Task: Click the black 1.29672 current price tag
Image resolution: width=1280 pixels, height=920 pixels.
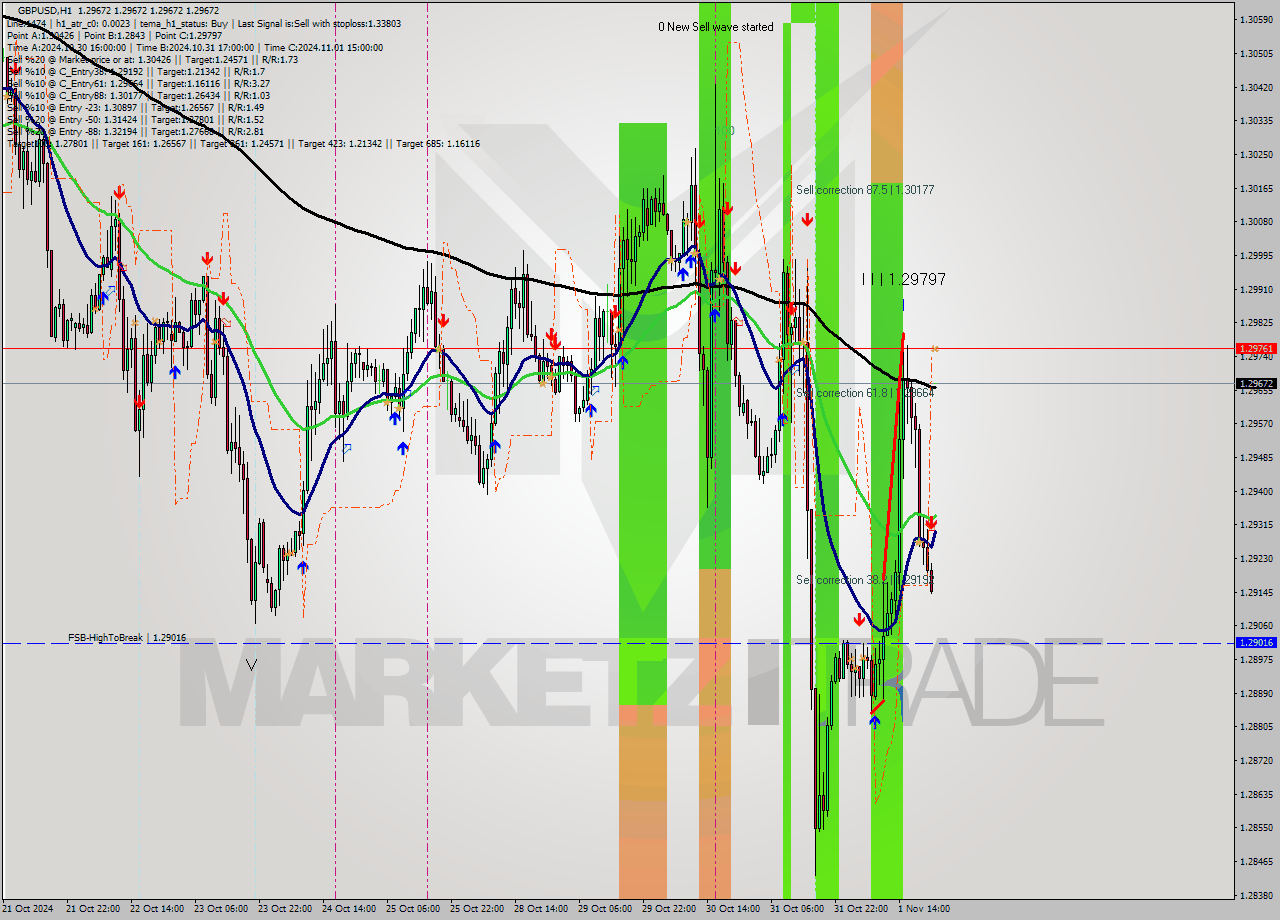Action: point(1257,383)
